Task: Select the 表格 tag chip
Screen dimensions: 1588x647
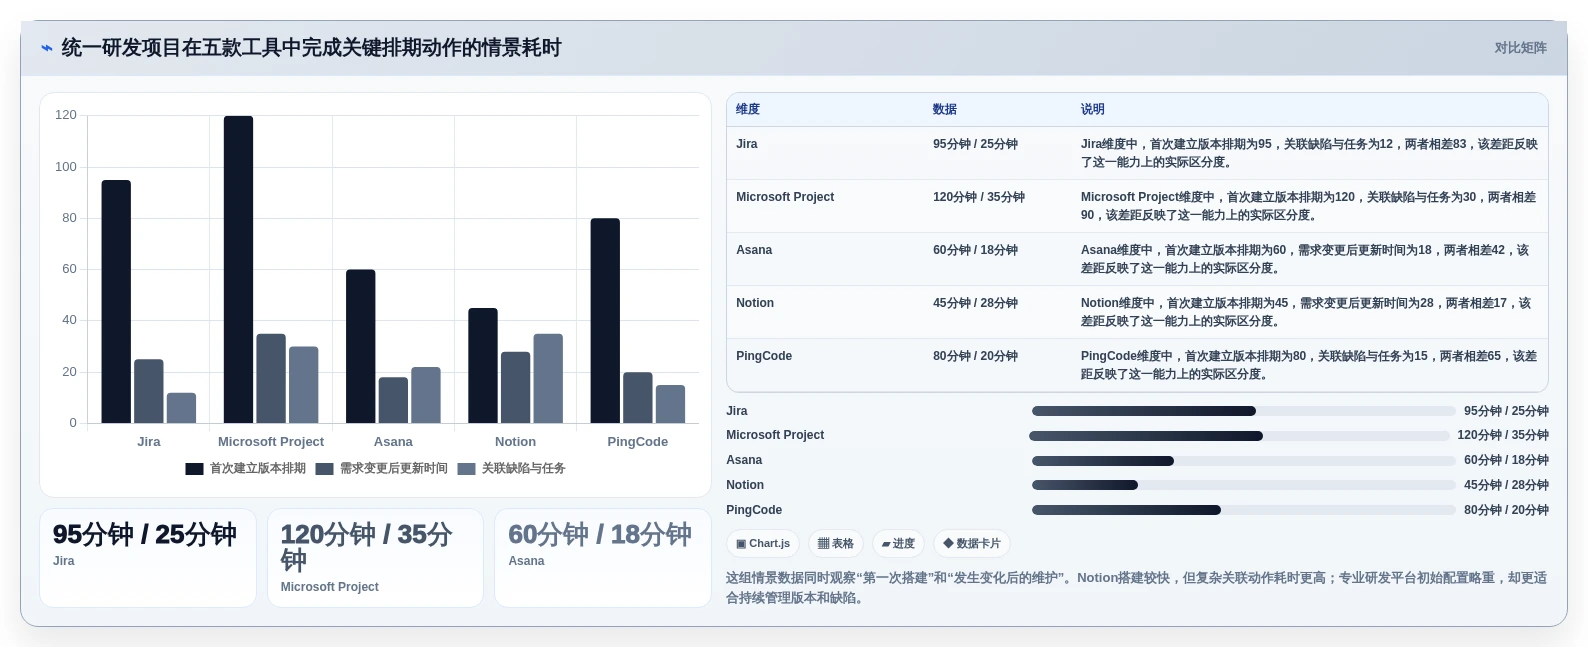Action: click(836, 544)
